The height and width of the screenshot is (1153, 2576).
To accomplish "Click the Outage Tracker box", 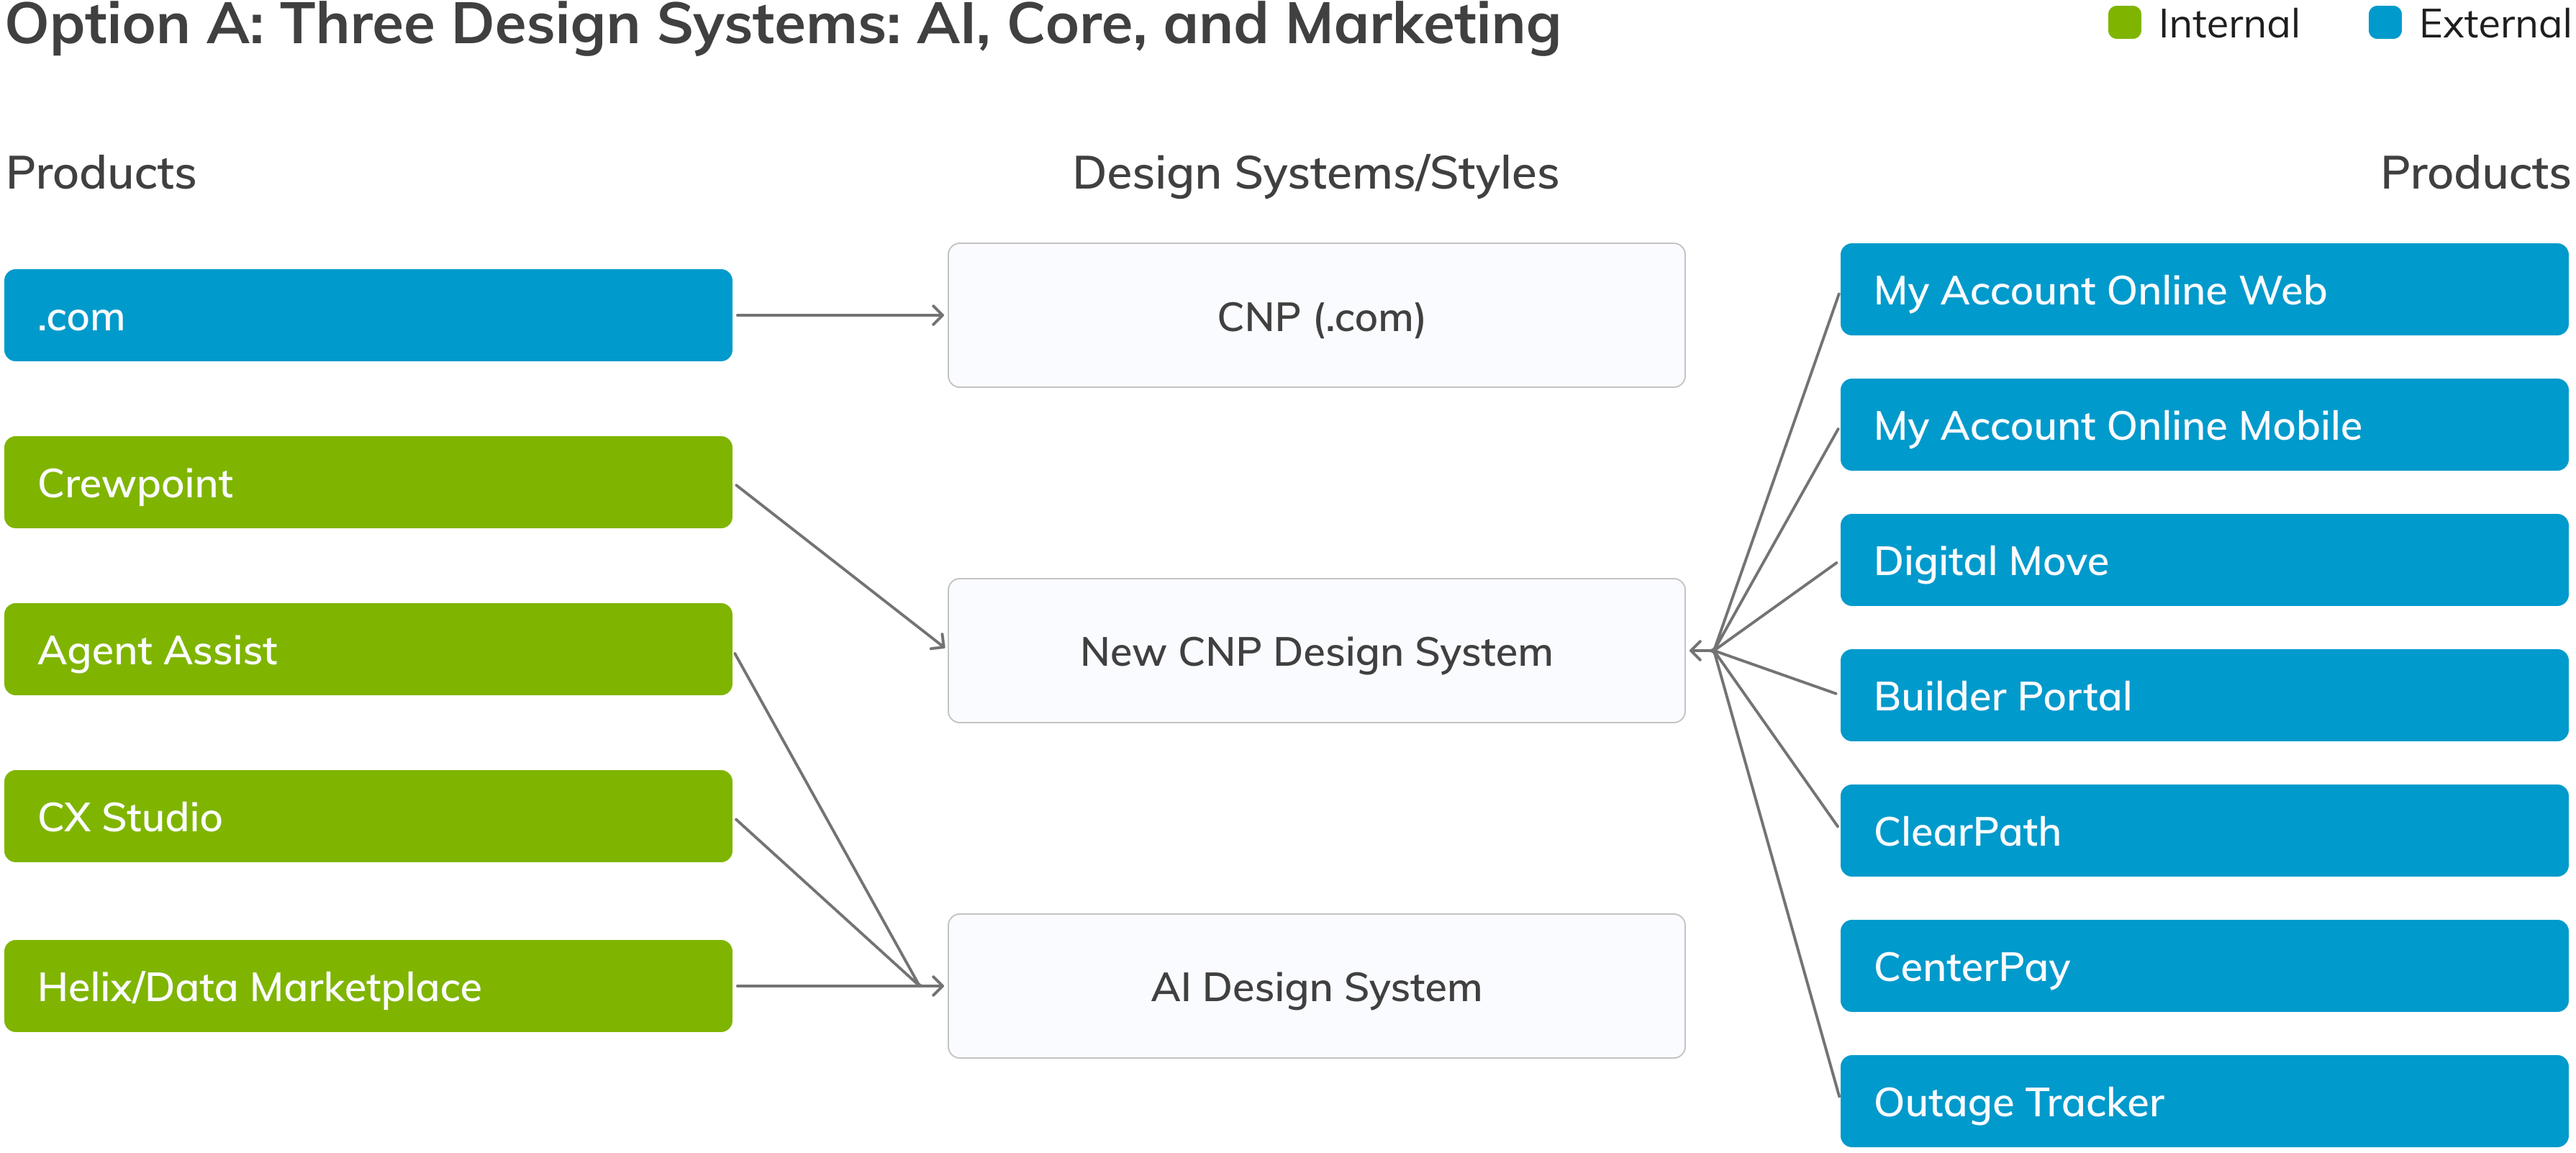I will (x=2204, y=1101).
